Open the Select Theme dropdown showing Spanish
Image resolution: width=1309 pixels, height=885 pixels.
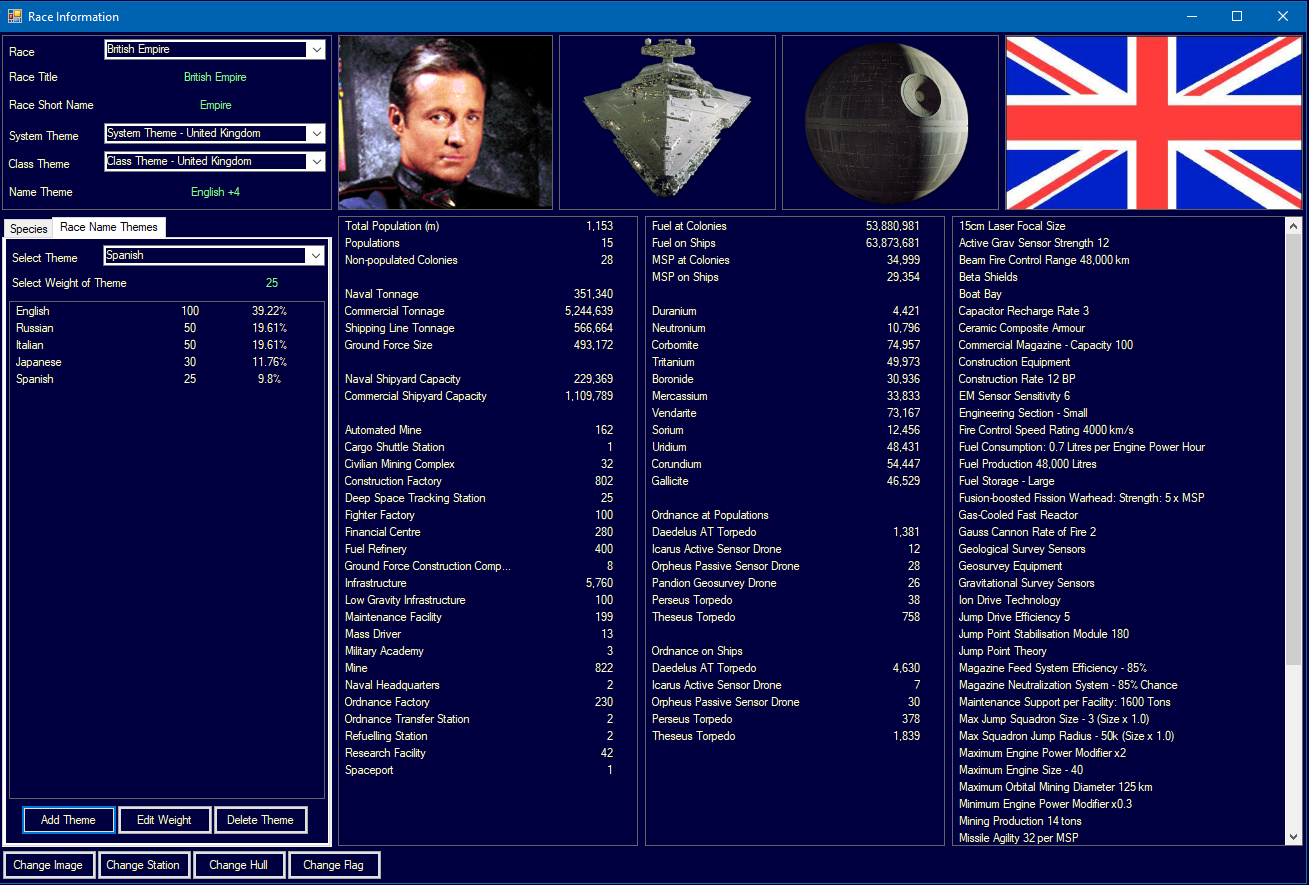point(215,256)
